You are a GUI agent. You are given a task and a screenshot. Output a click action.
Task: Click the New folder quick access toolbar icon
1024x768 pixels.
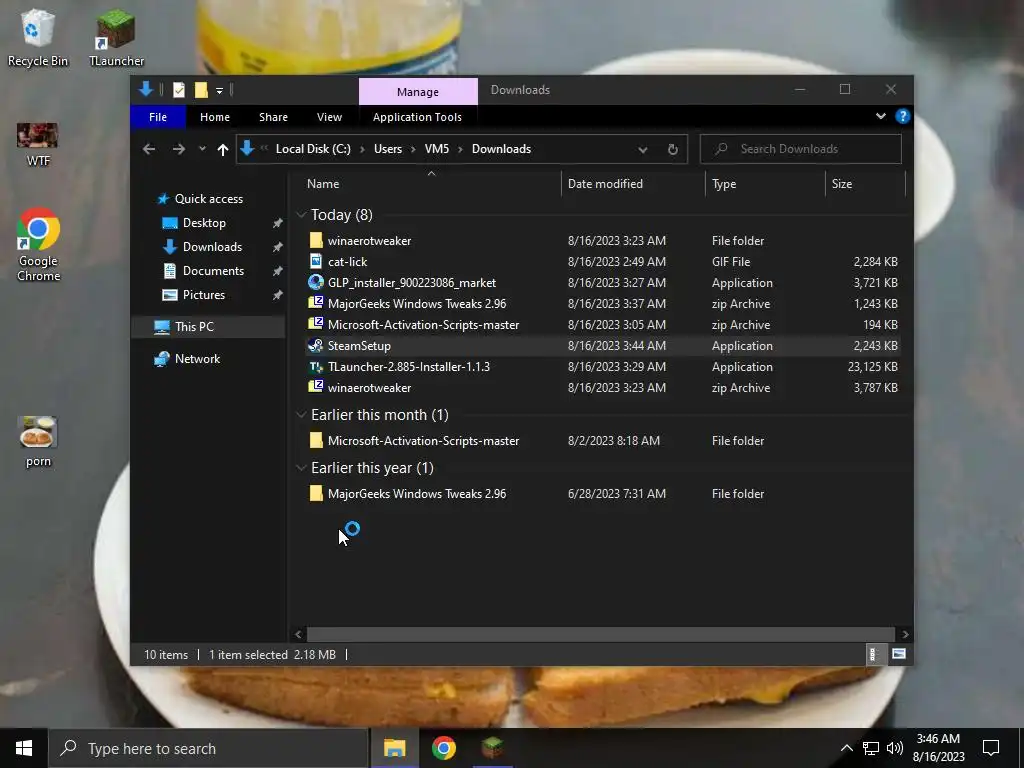[201, 90]
